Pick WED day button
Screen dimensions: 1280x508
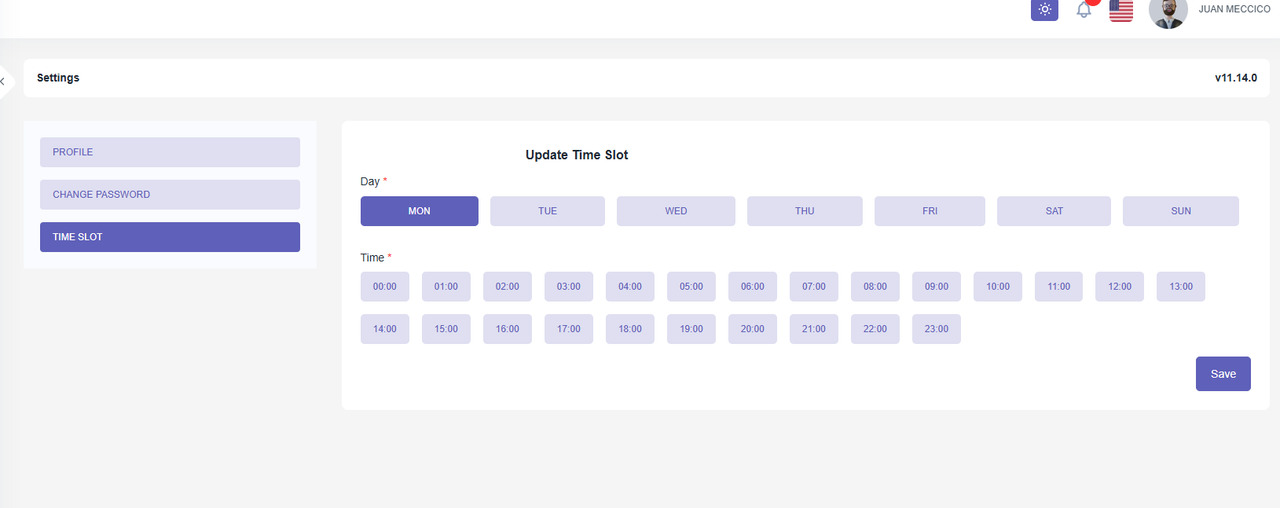(676, 211)
